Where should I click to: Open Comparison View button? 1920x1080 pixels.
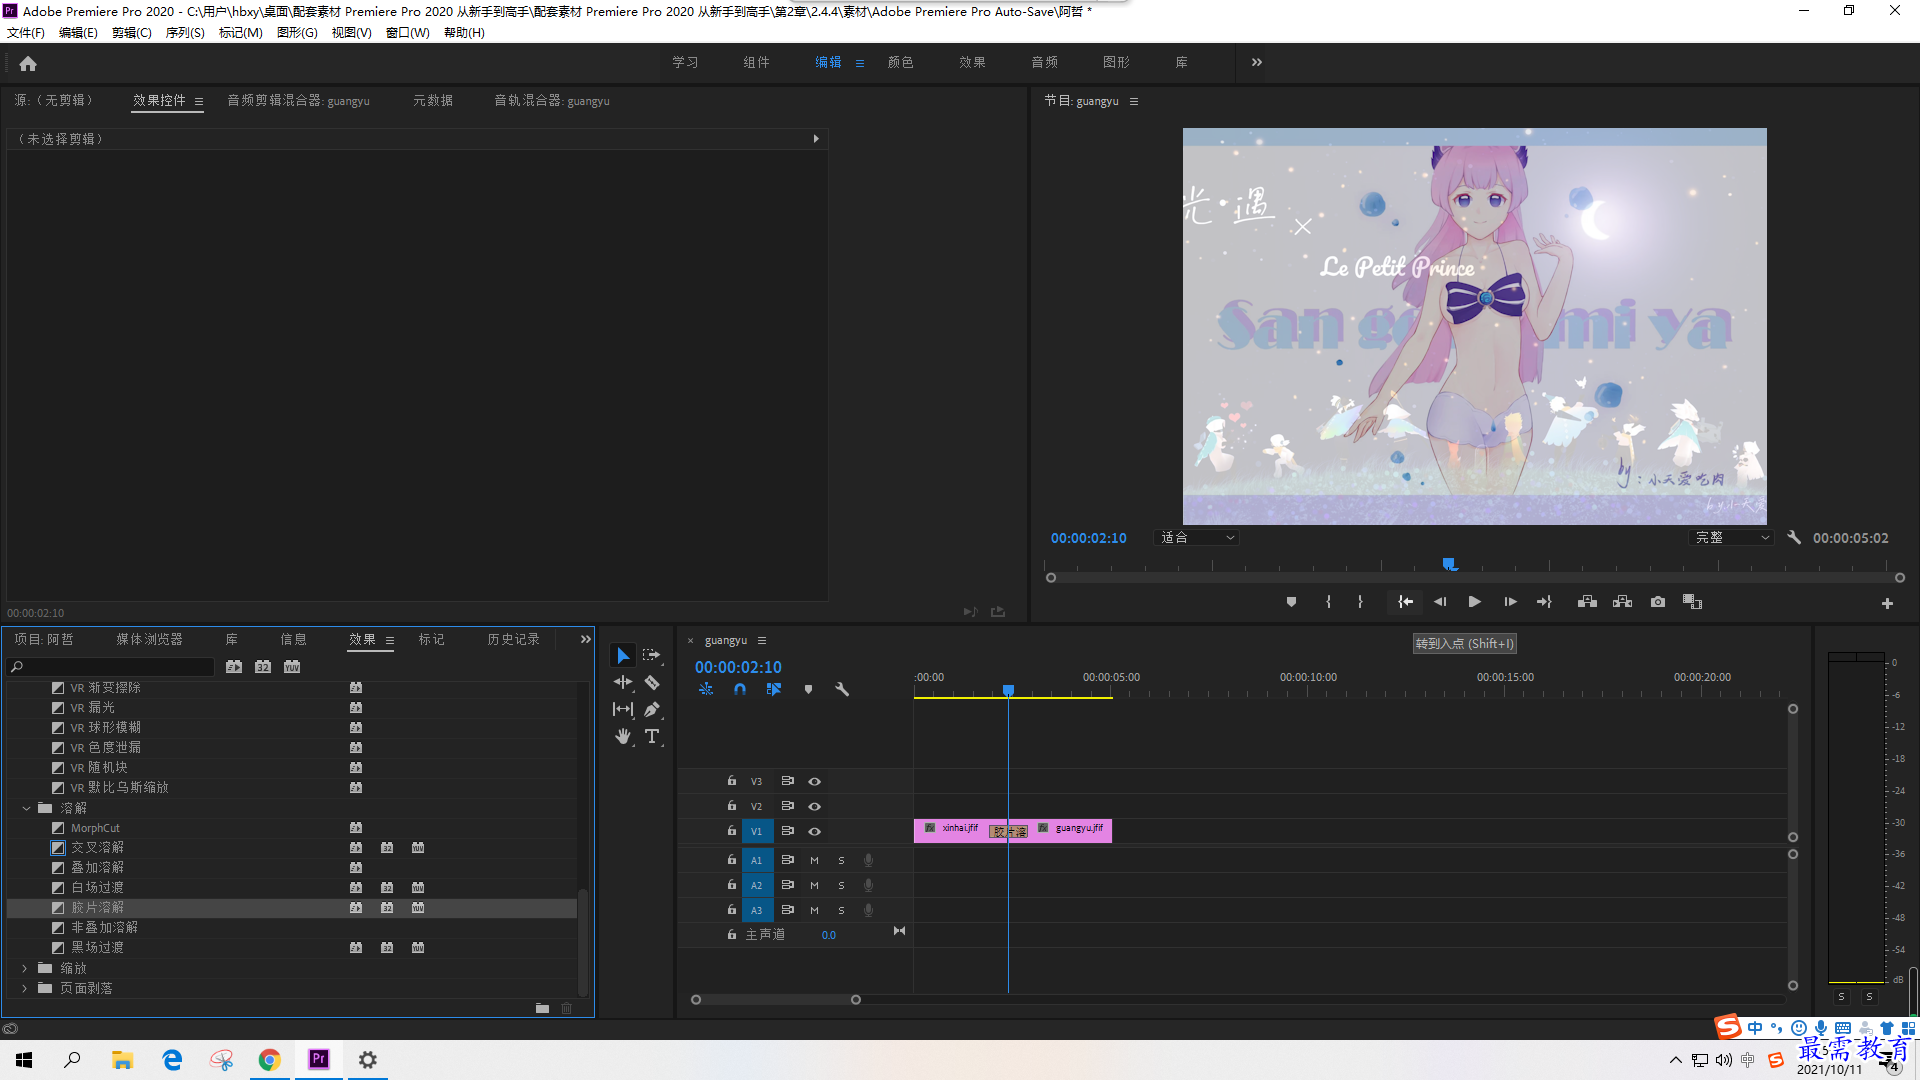point(1692,602)
